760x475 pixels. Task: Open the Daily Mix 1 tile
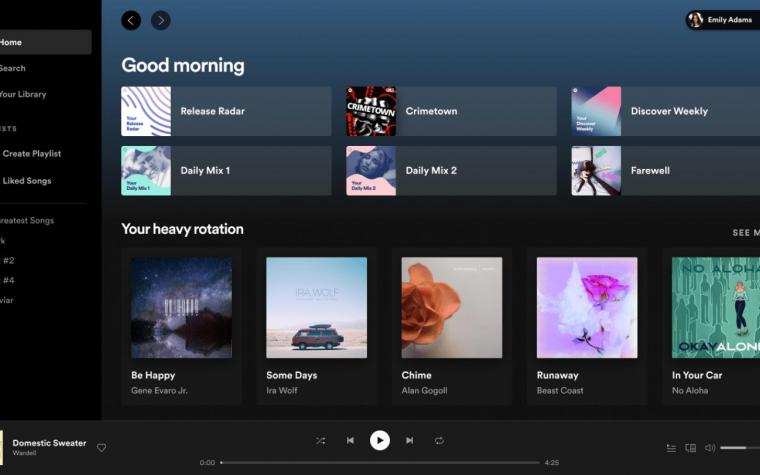click(x=226, y=171)
